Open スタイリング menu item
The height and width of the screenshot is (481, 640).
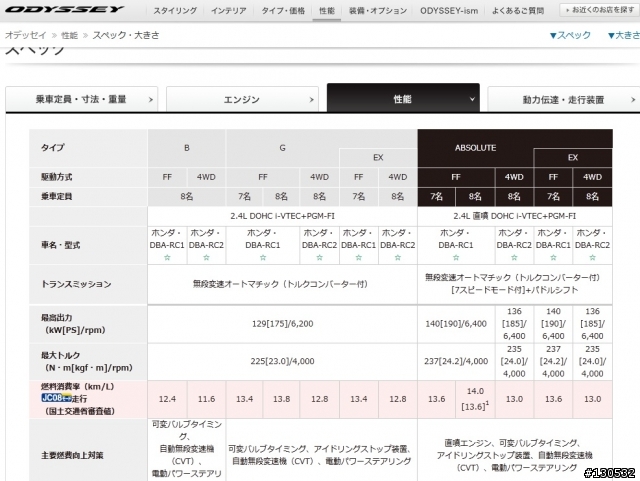pyautogui.click(x=175, y=11)
